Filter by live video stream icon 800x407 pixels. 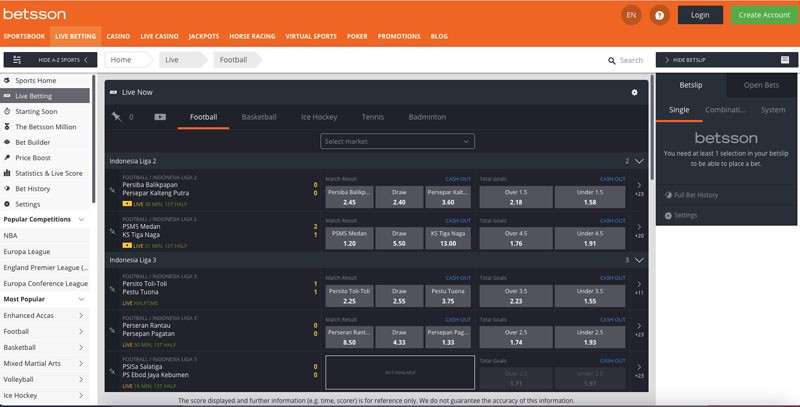160,117
